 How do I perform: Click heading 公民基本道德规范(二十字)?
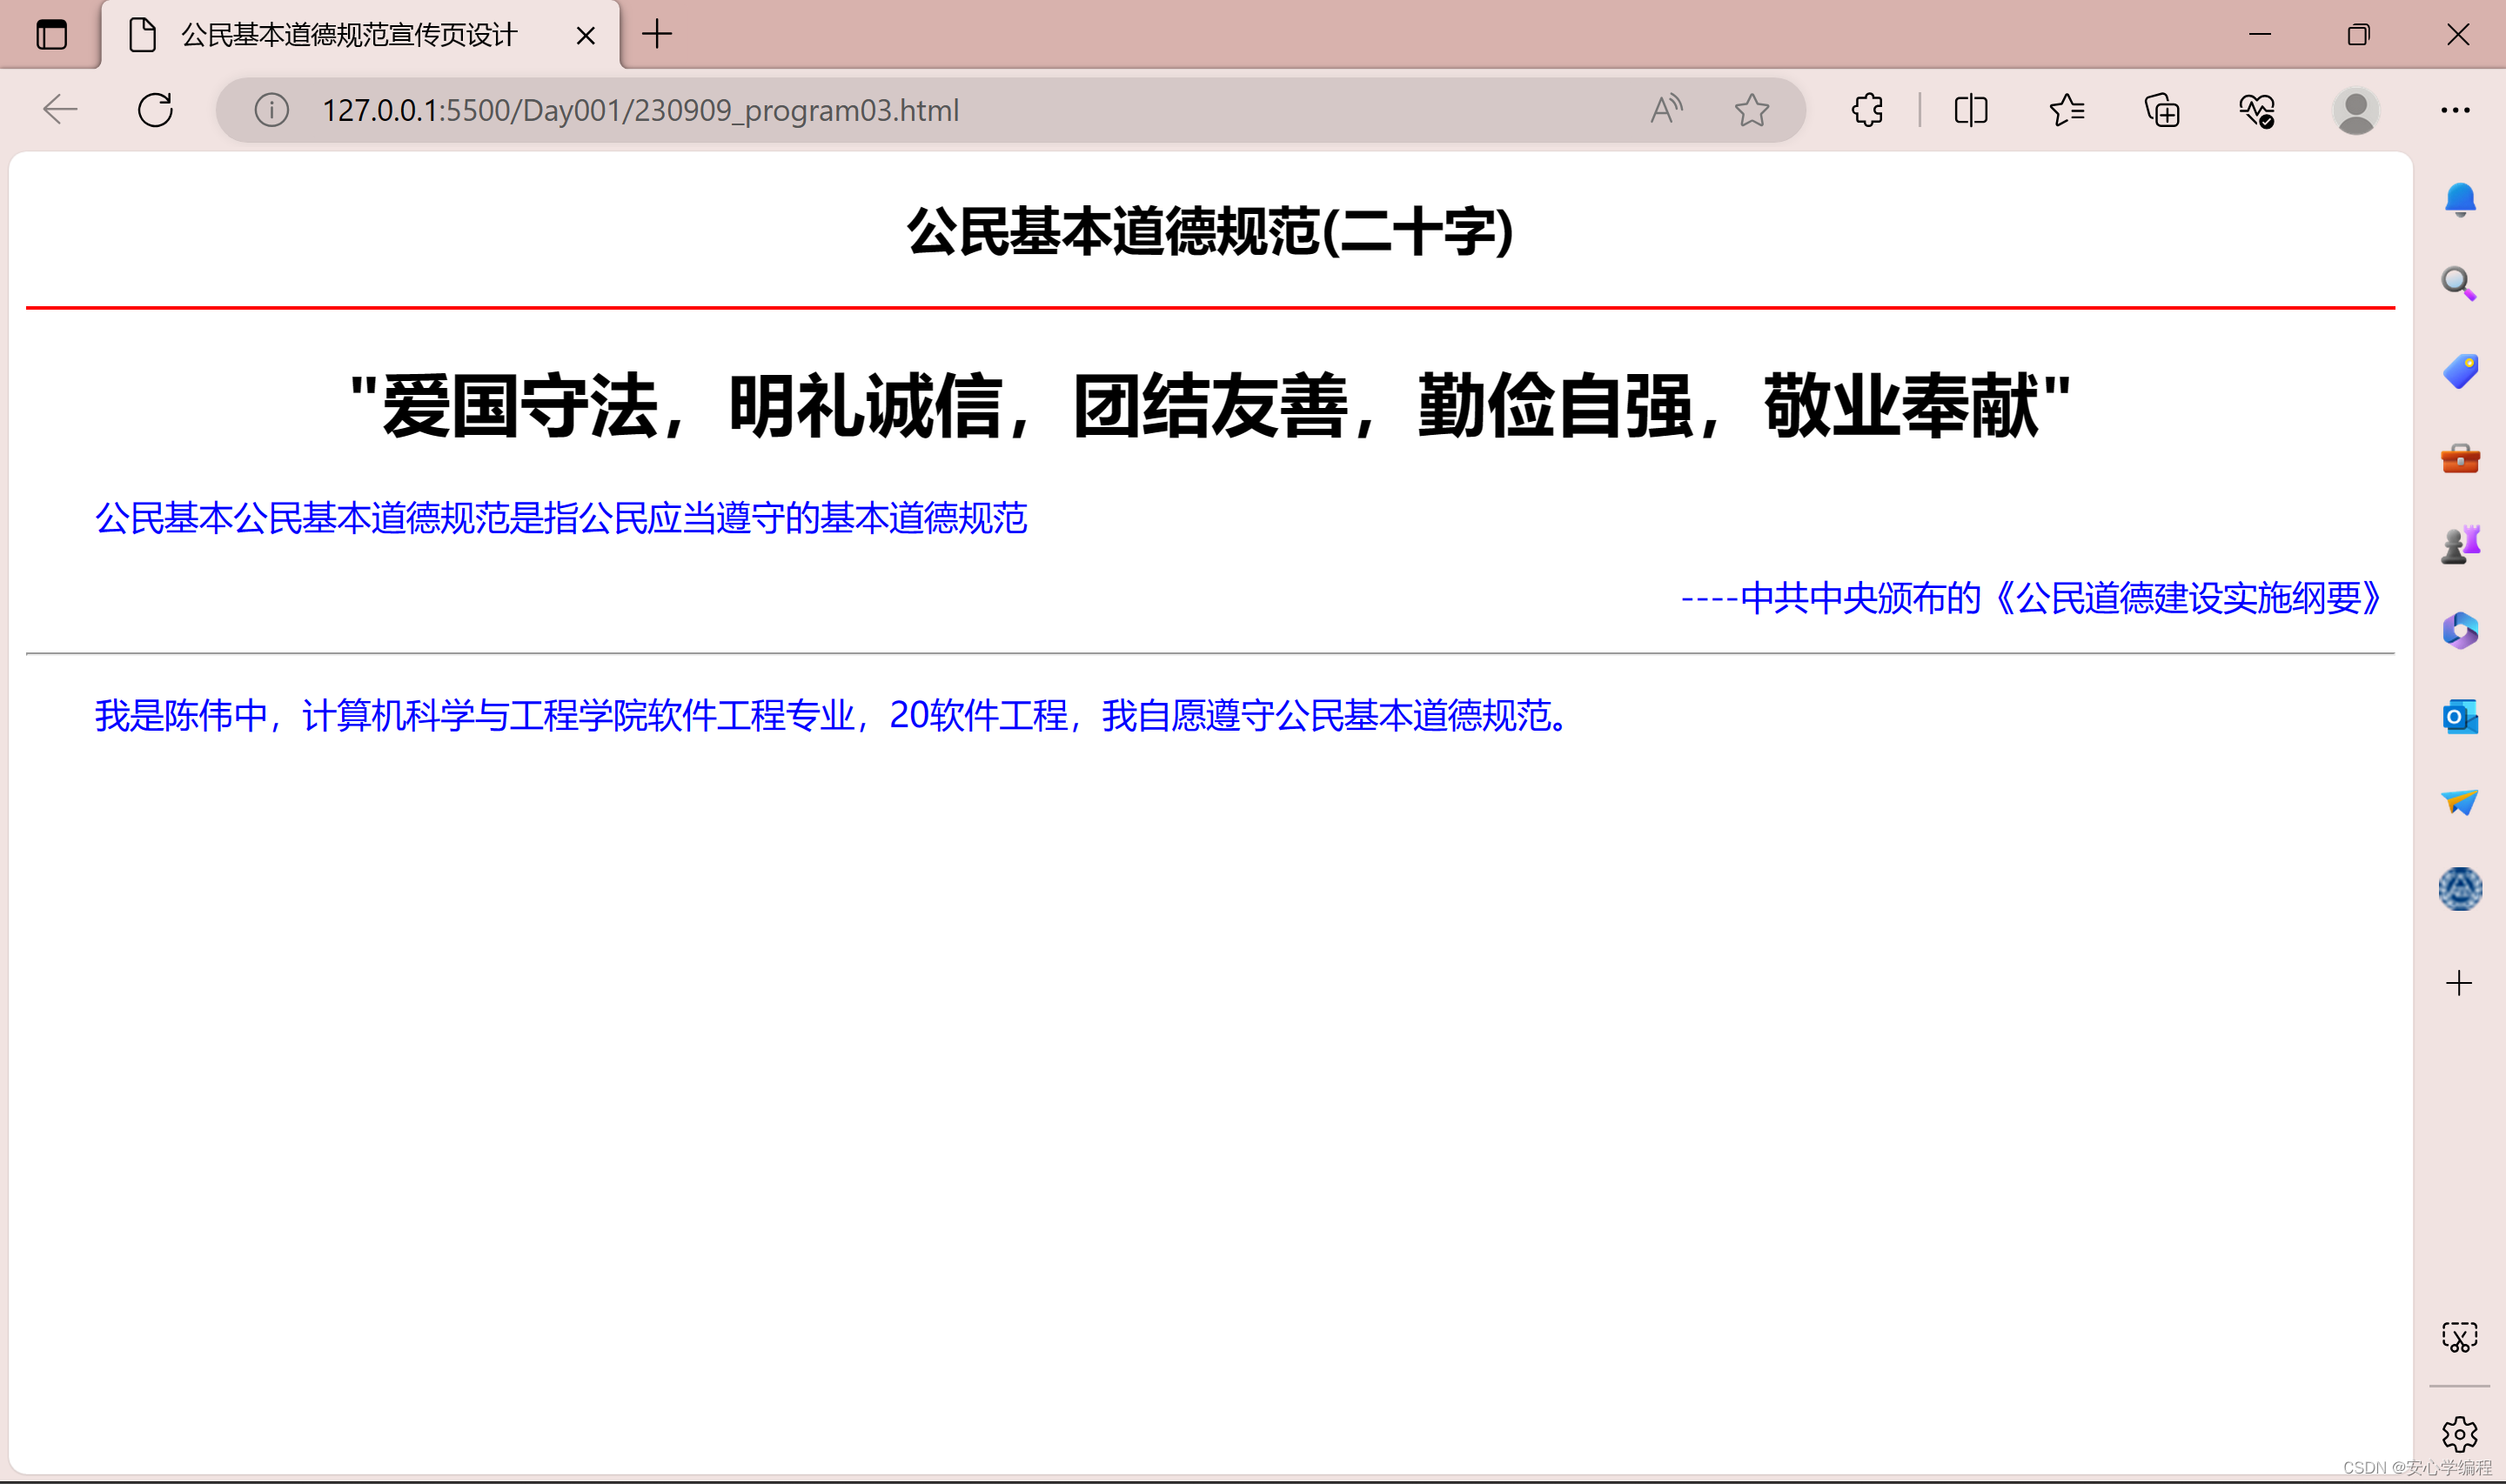(x=1210, y=232)
